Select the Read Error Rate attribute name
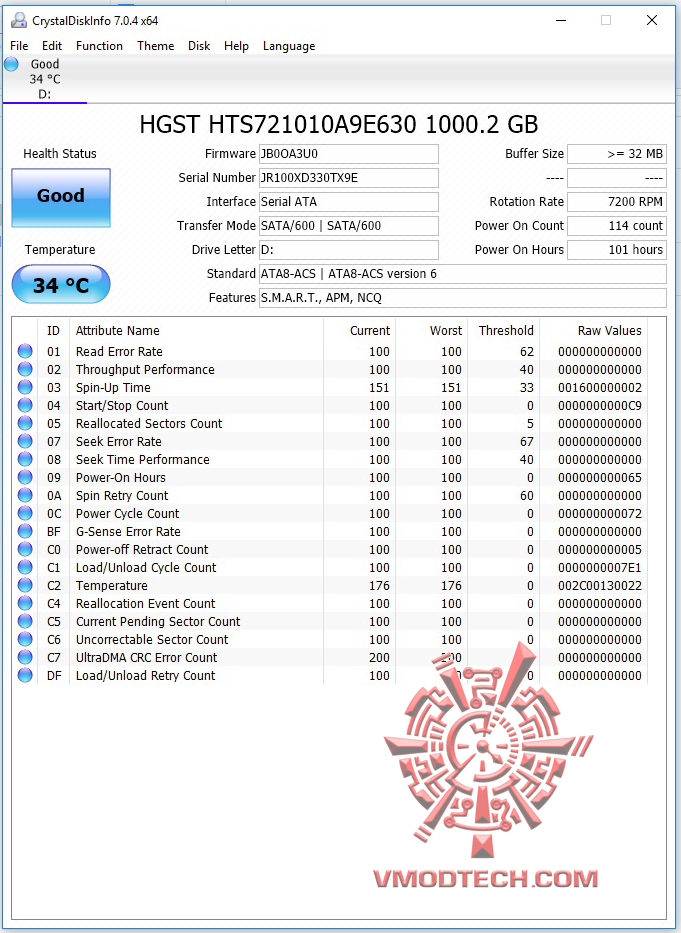The height and width of the screenshot is (933, 681). (x=119, y=352)
